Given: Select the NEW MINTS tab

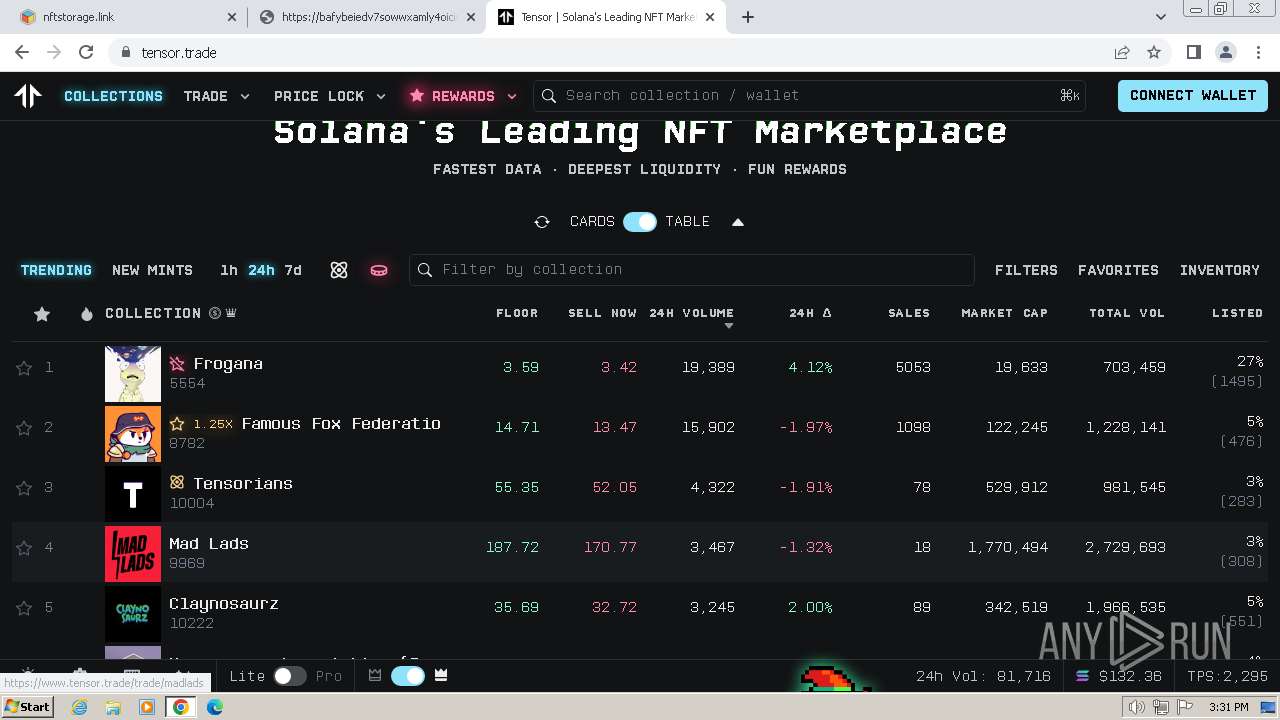Looking at the screenshot, I should point(152,270).
